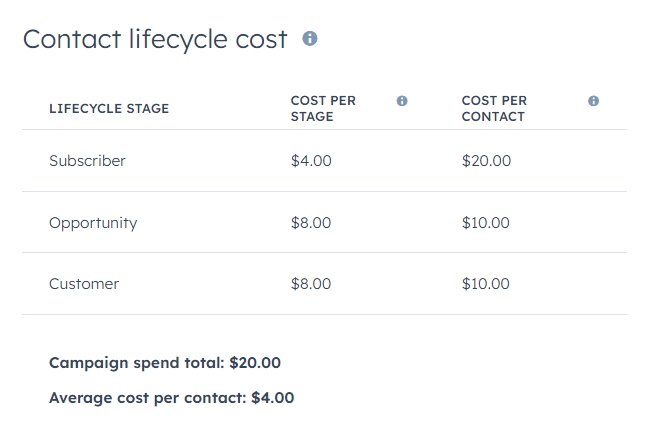This screenshot has width=651, height=443.
Task: Click the Cost Per Stage info icon
Action: click(402, 101)
